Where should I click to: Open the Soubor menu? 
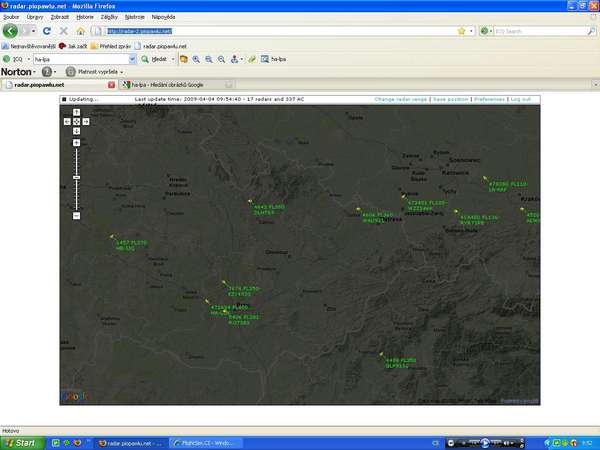pos(11,17)
